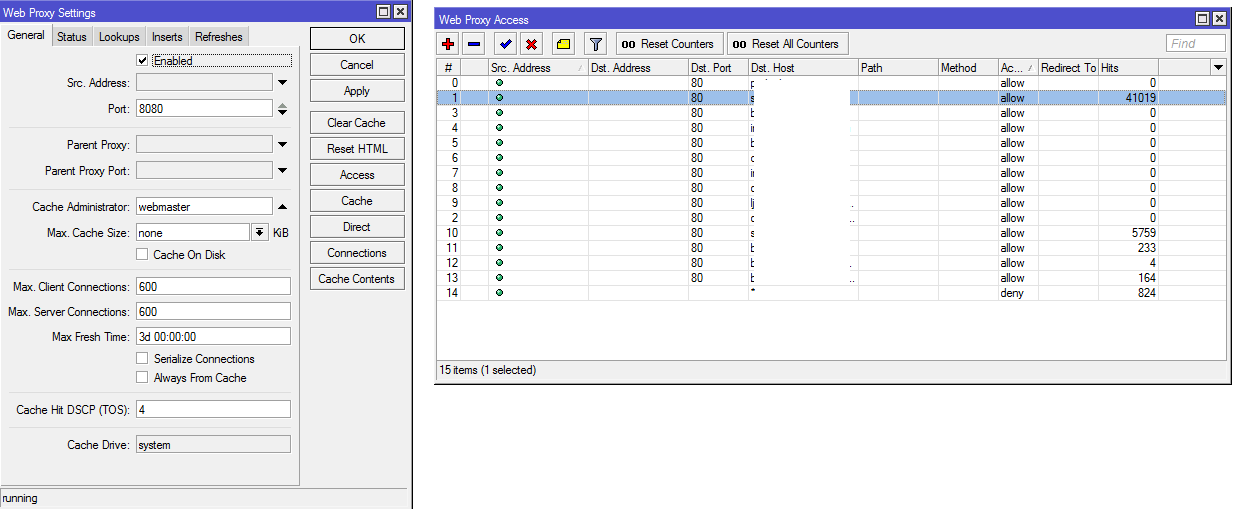Toggle Serialize Connections checkbox
This screenshot has width=1251, height=522.
143,359
